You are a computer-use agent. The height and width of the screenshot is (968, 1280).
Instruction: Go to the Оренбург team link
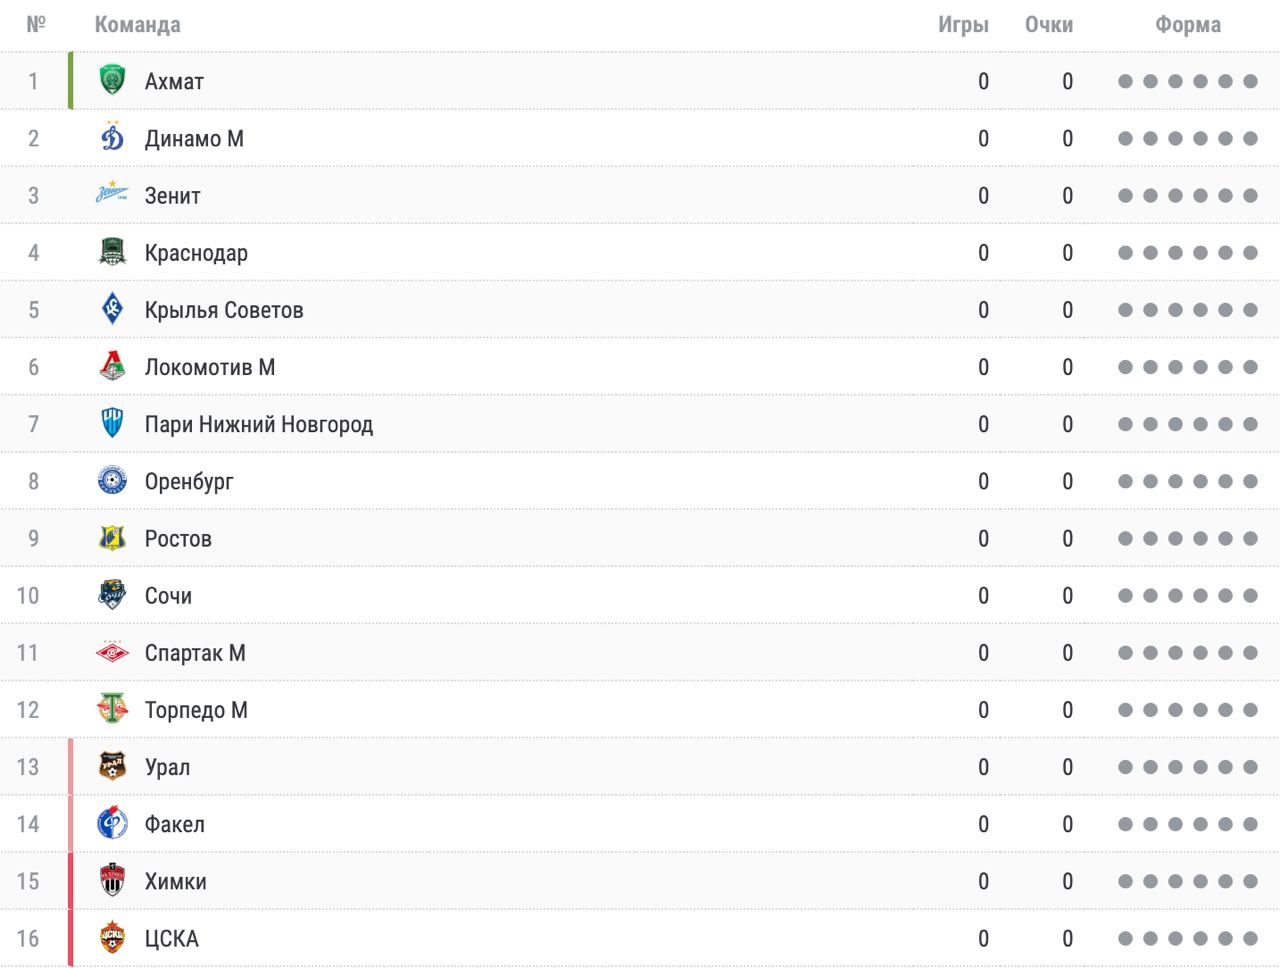pos(189,482)
